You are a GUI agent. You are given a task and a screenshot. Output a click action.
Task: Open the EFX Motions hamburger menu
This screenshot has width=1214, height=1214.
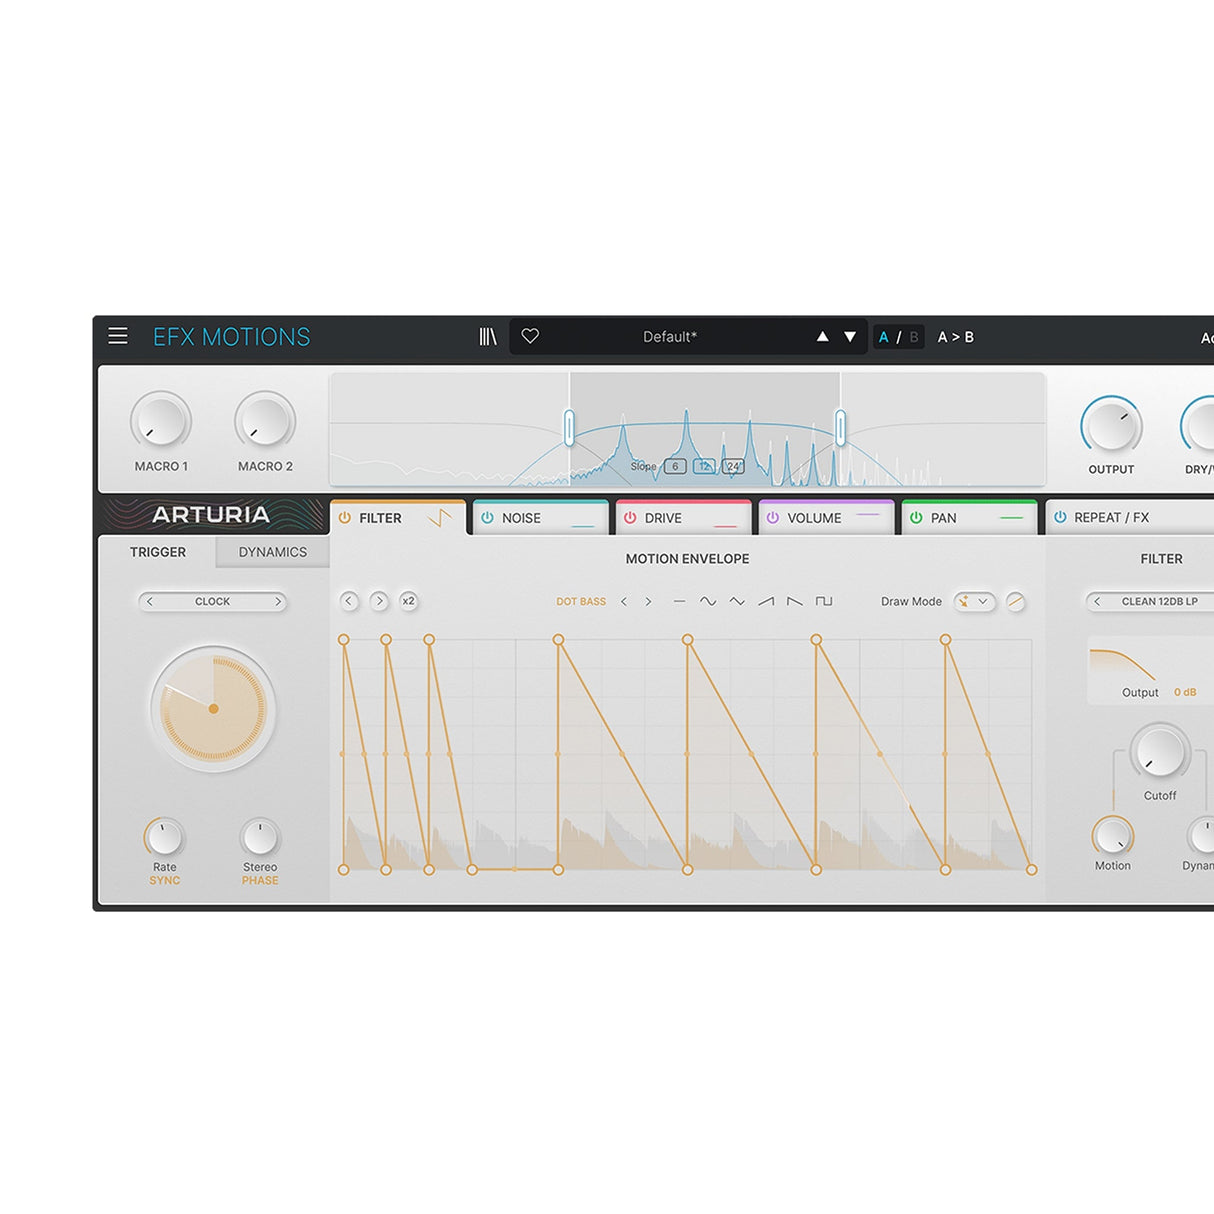118,336
